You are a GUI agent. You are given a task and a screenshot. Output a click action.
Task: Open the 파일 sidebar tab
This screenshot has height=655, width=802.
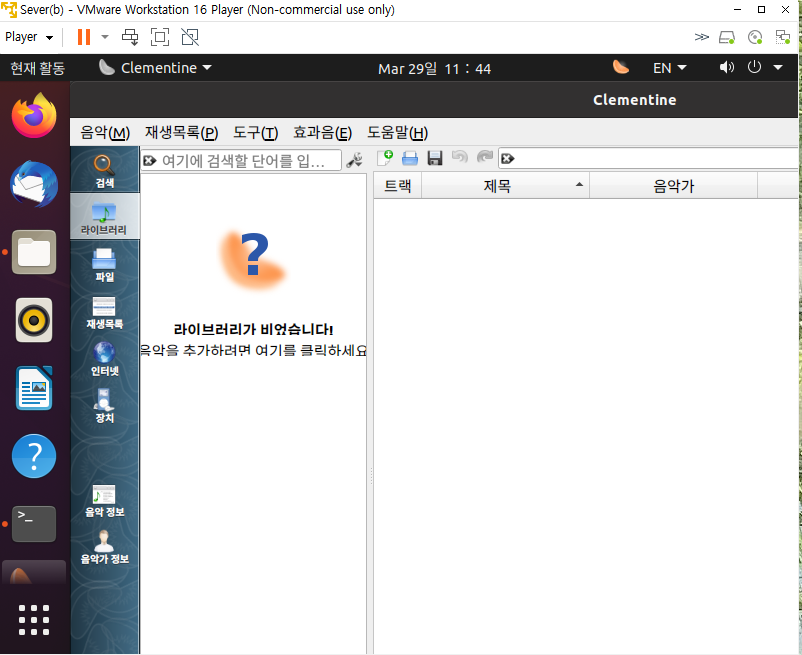104,265
